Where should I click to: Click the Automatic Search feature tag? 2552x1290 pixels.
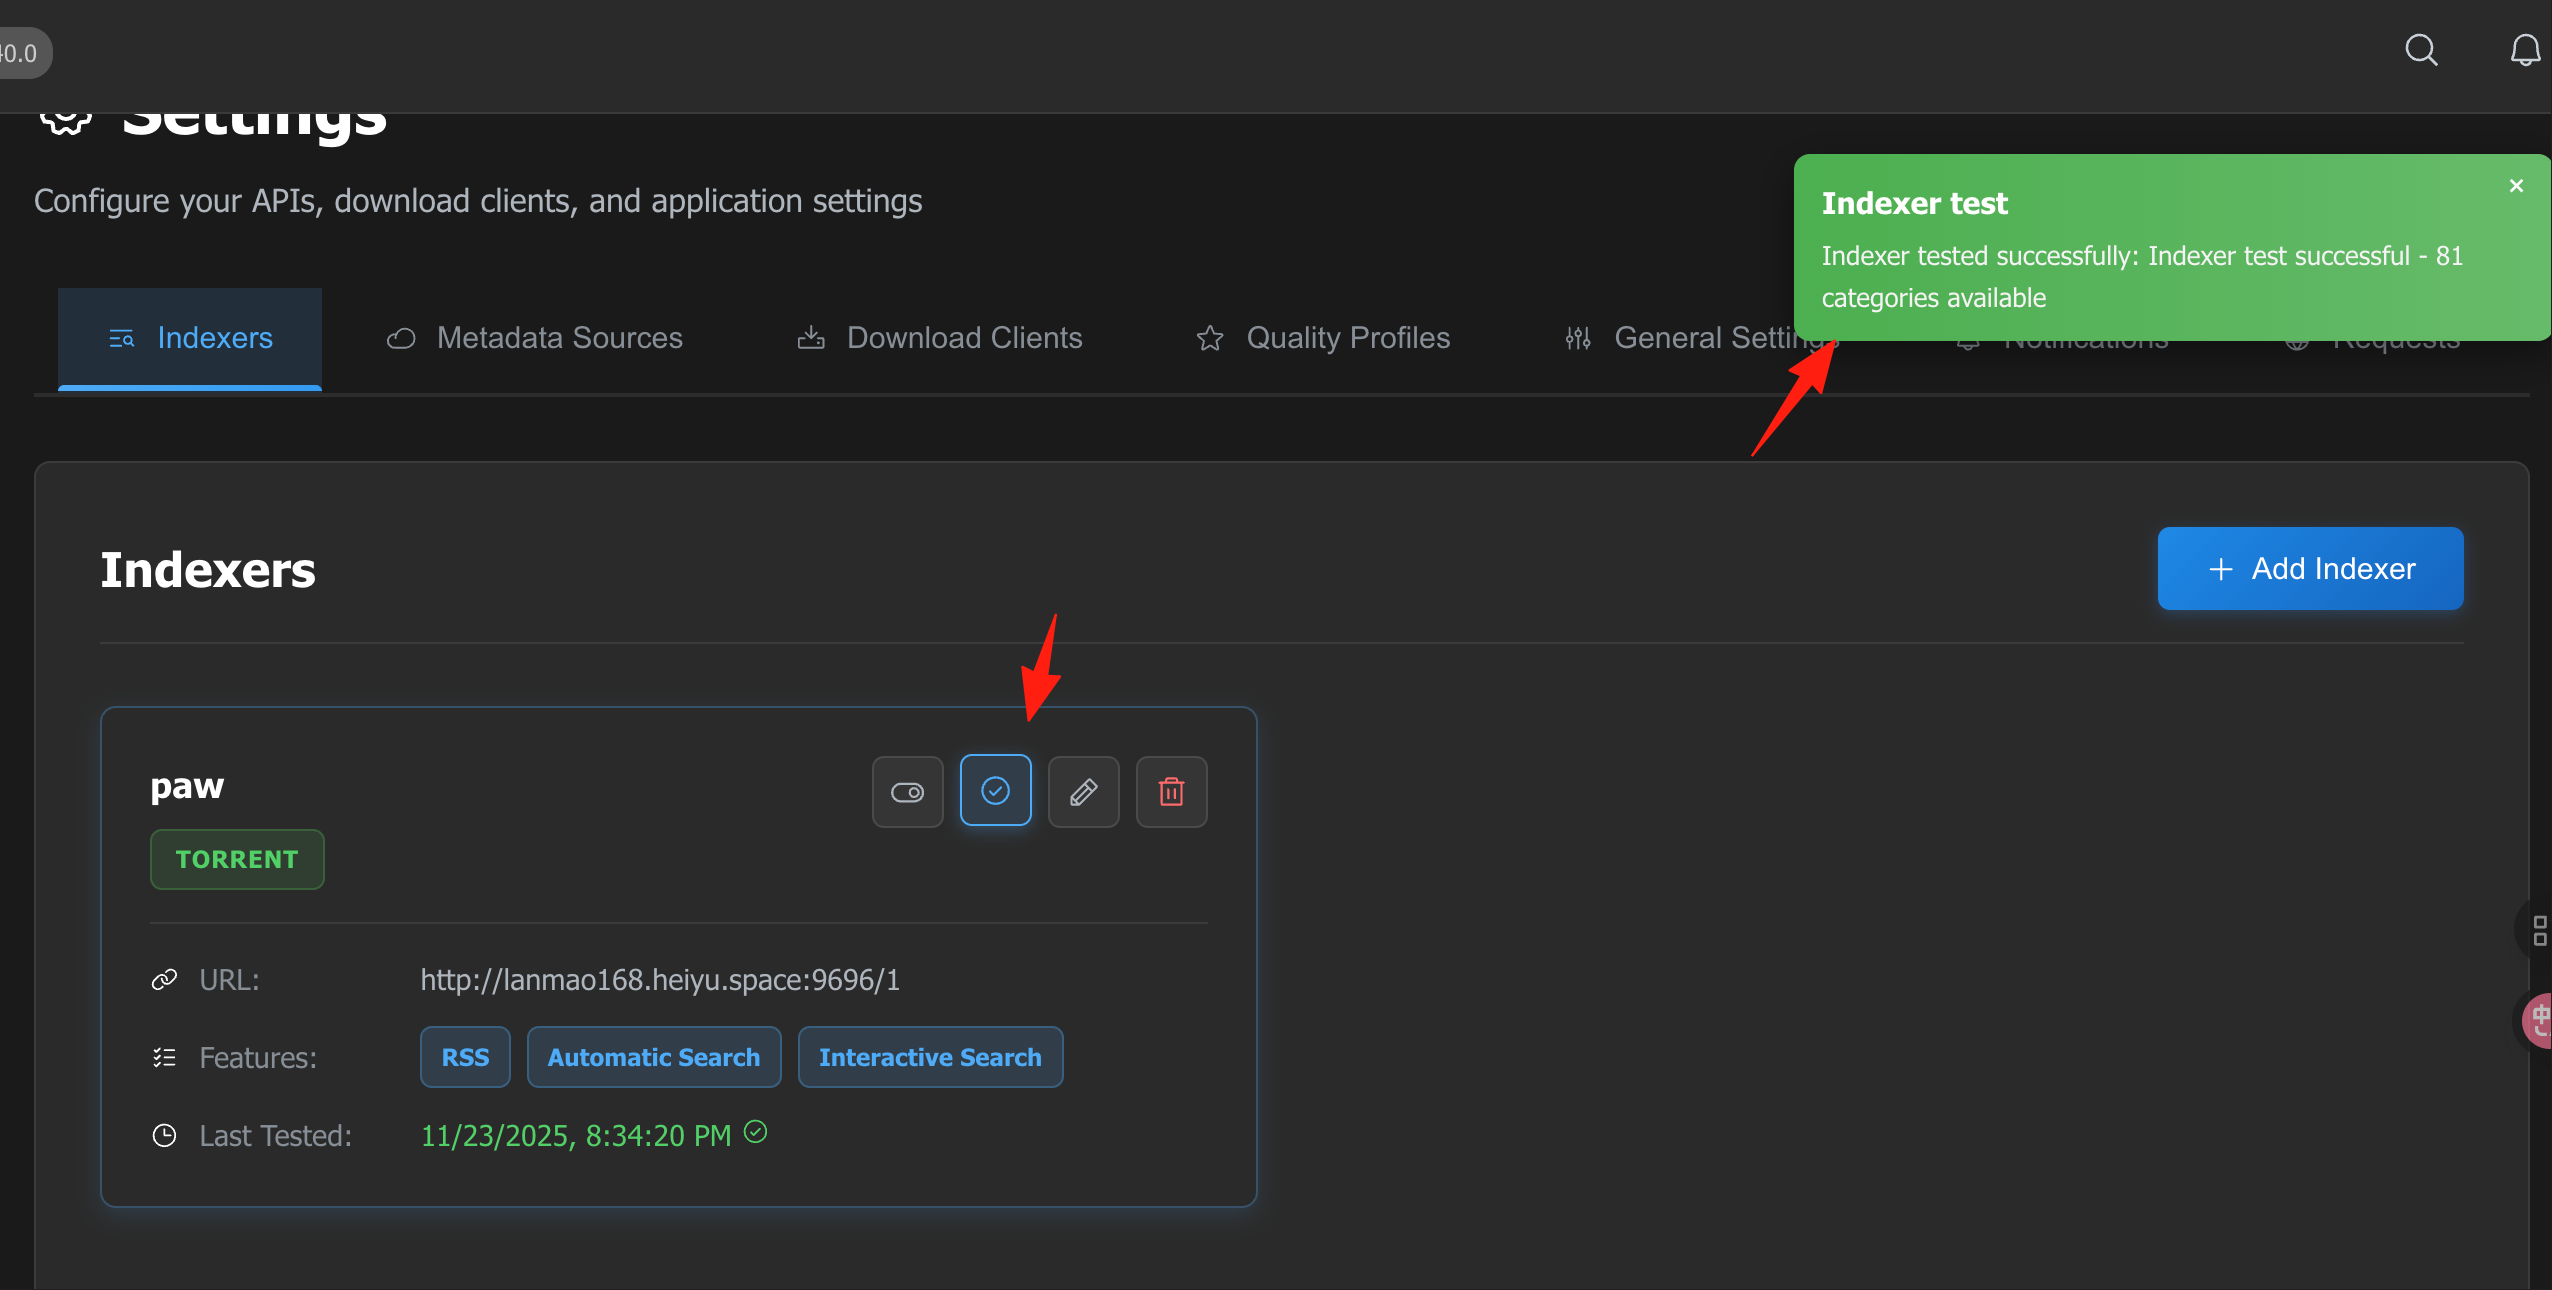tap(654, 1057)
